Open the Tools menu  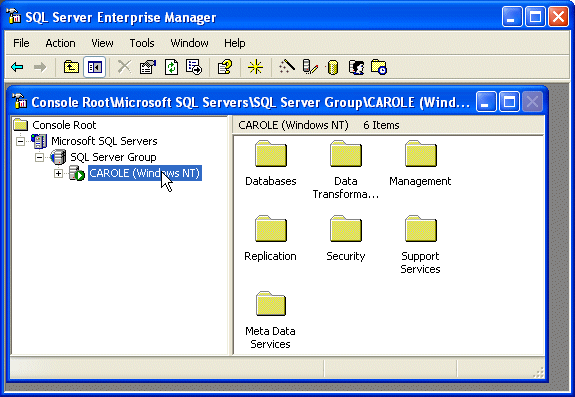(x=142, y=43)
